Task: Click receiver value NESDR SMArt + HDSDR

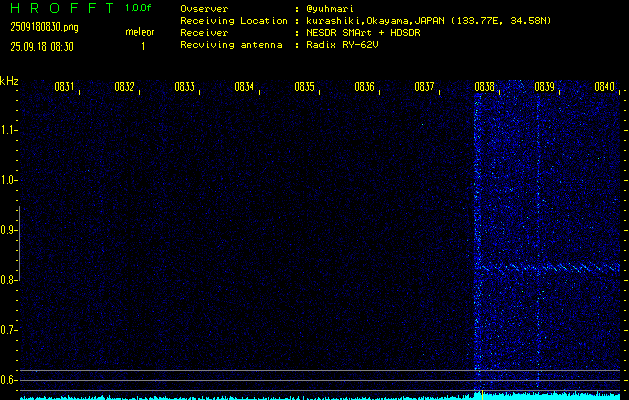Action: [x=363, y=32]
